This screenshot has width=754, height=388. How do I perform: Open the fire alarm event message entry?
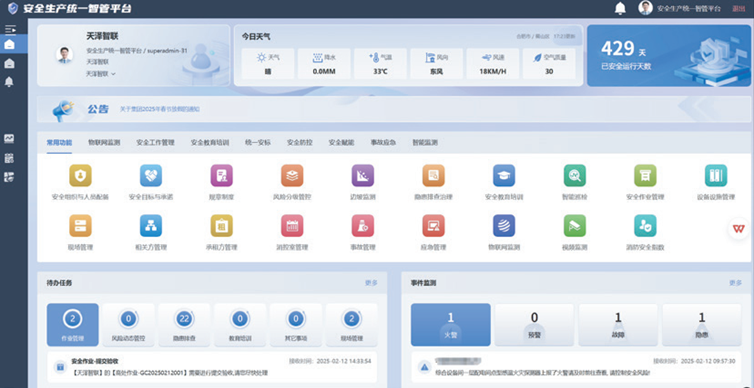pos(576,367)
